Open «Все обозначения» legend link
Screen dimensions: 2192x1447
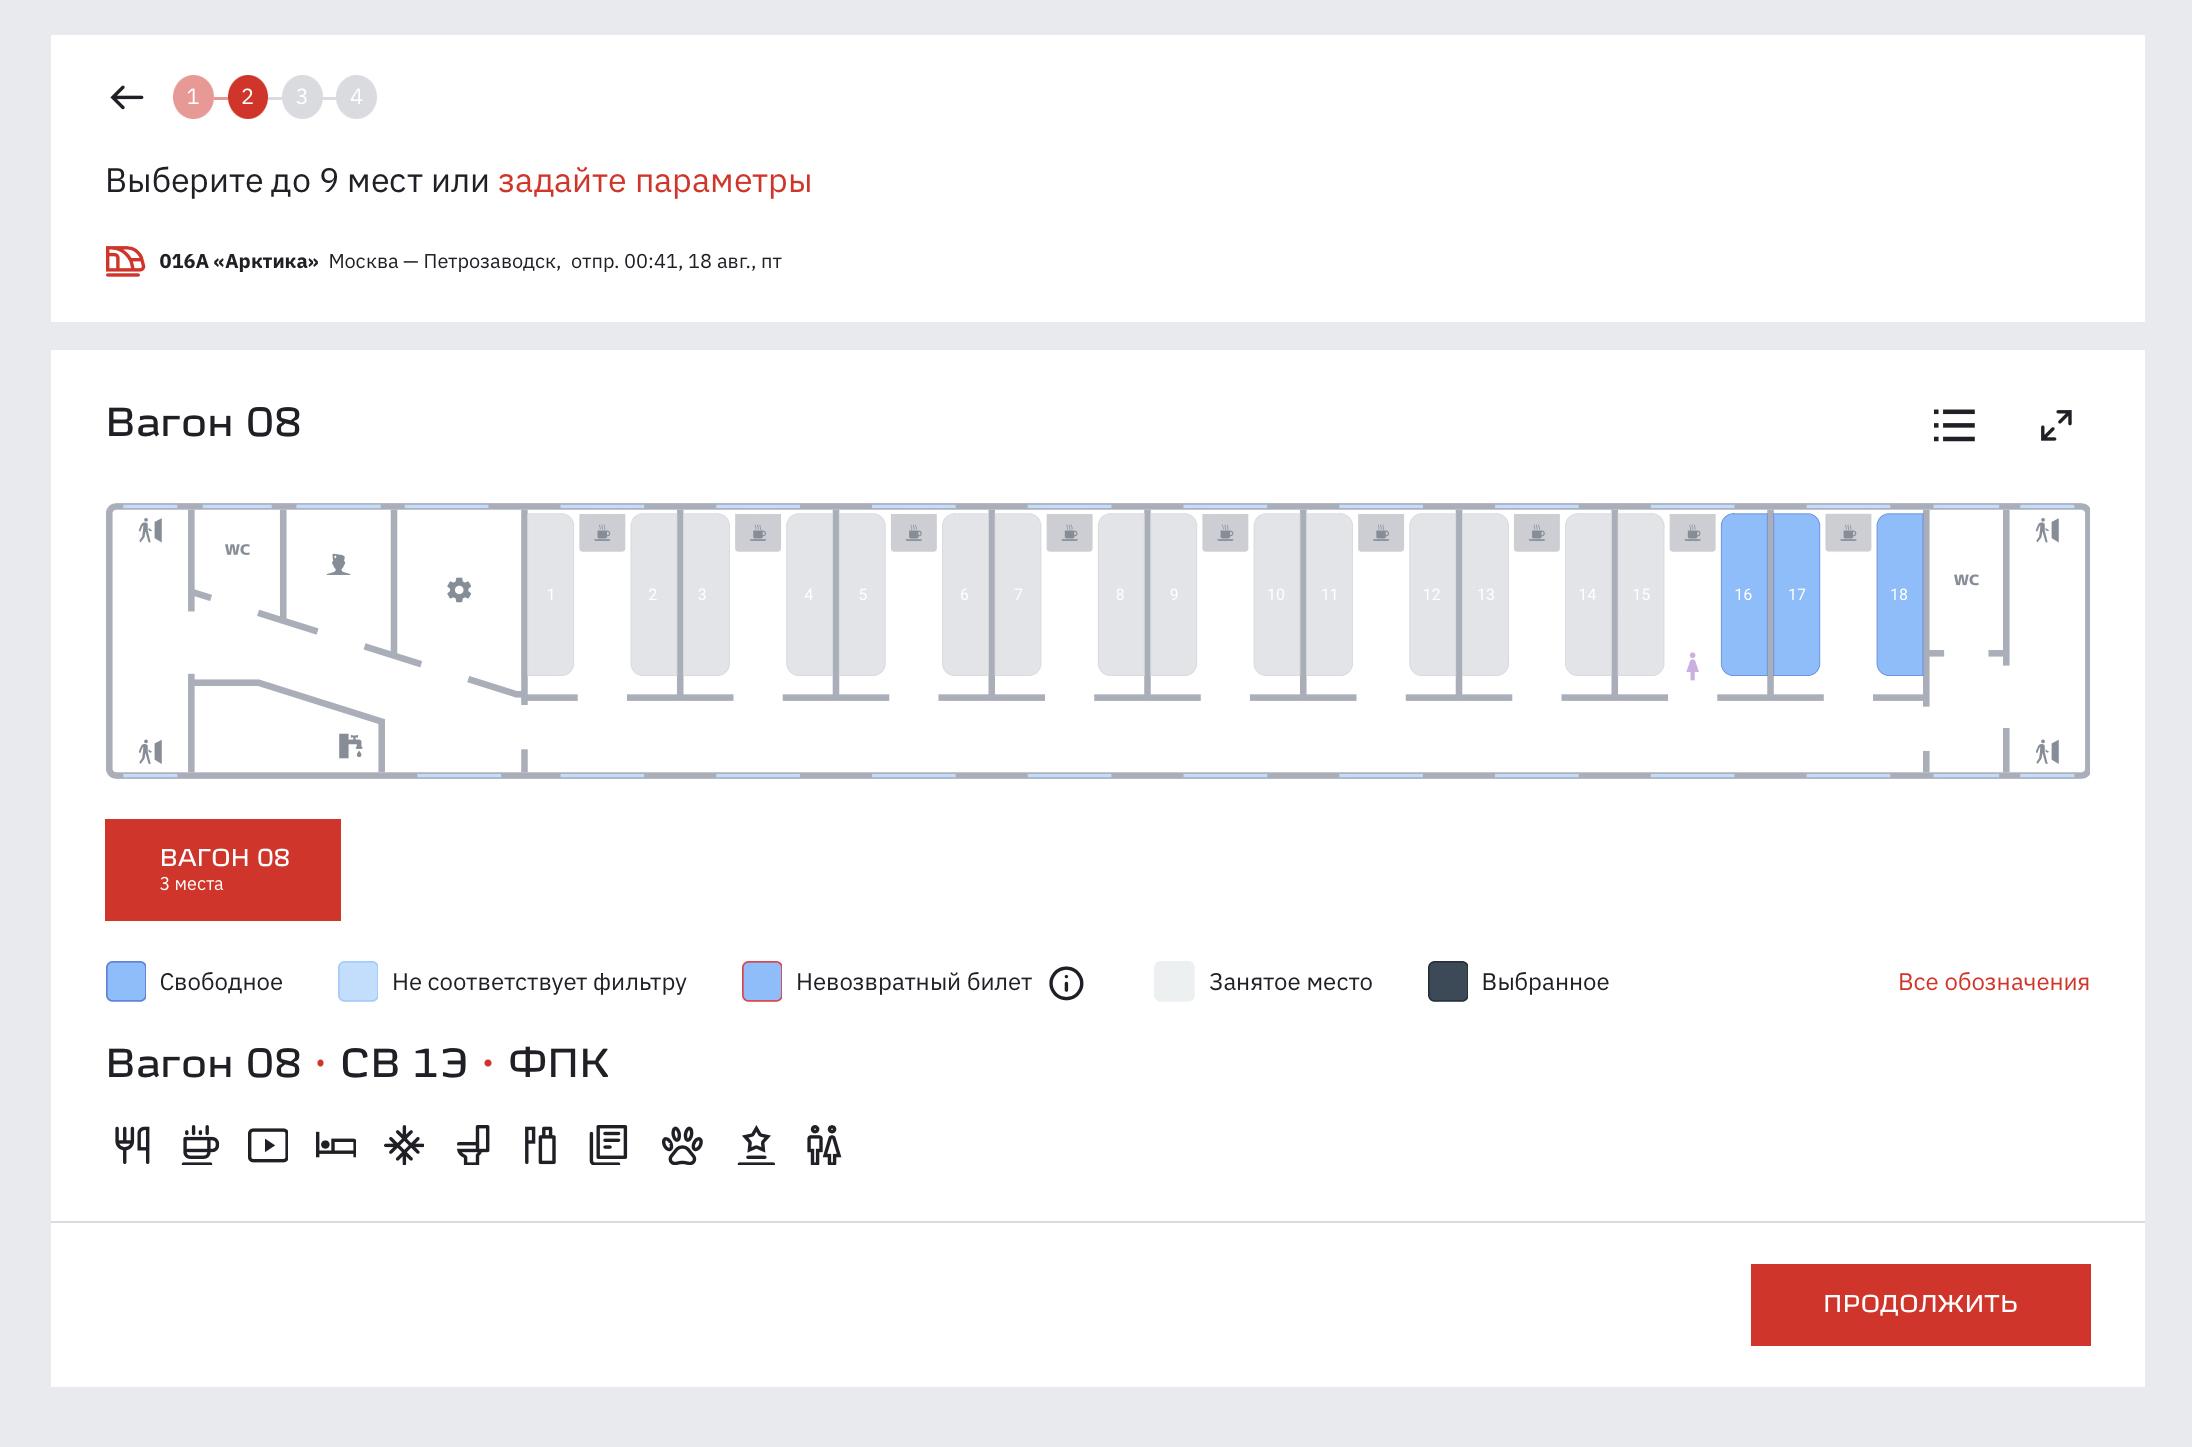1993,982
